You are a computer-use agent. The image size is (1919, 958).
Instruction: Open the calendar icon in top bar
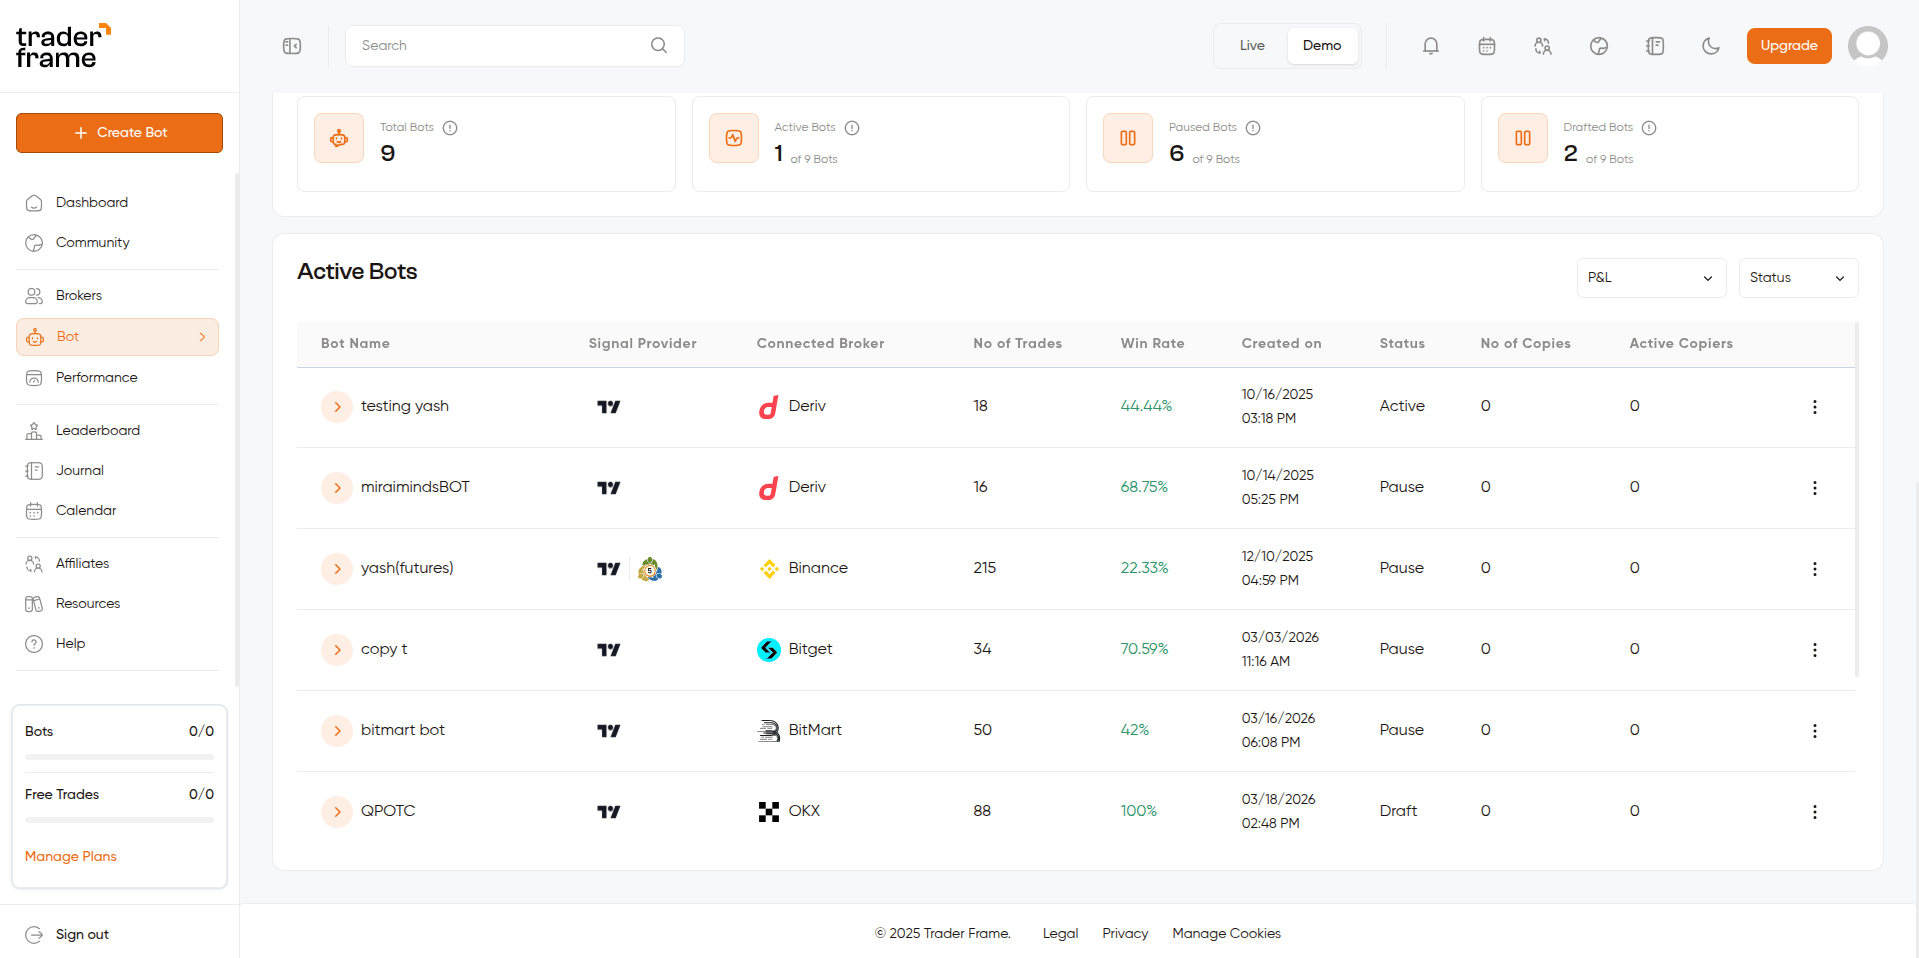coord(1487,46)
